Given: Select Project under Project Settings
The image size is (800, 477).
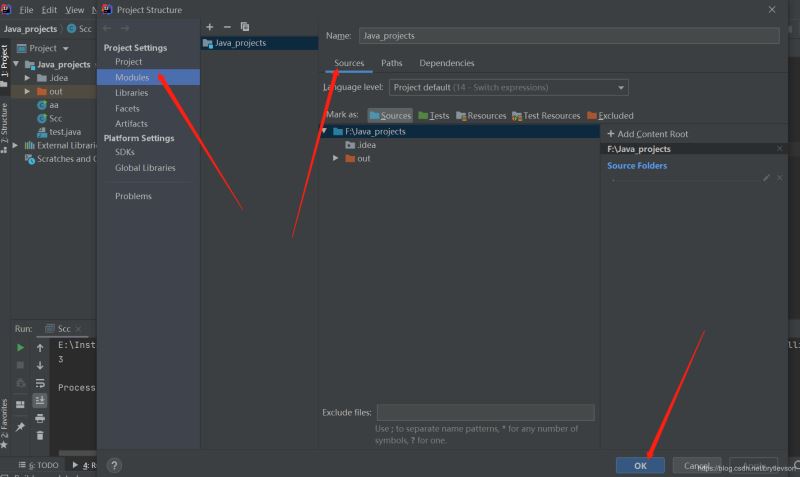Looking at the screenshot, I should 128,61.
